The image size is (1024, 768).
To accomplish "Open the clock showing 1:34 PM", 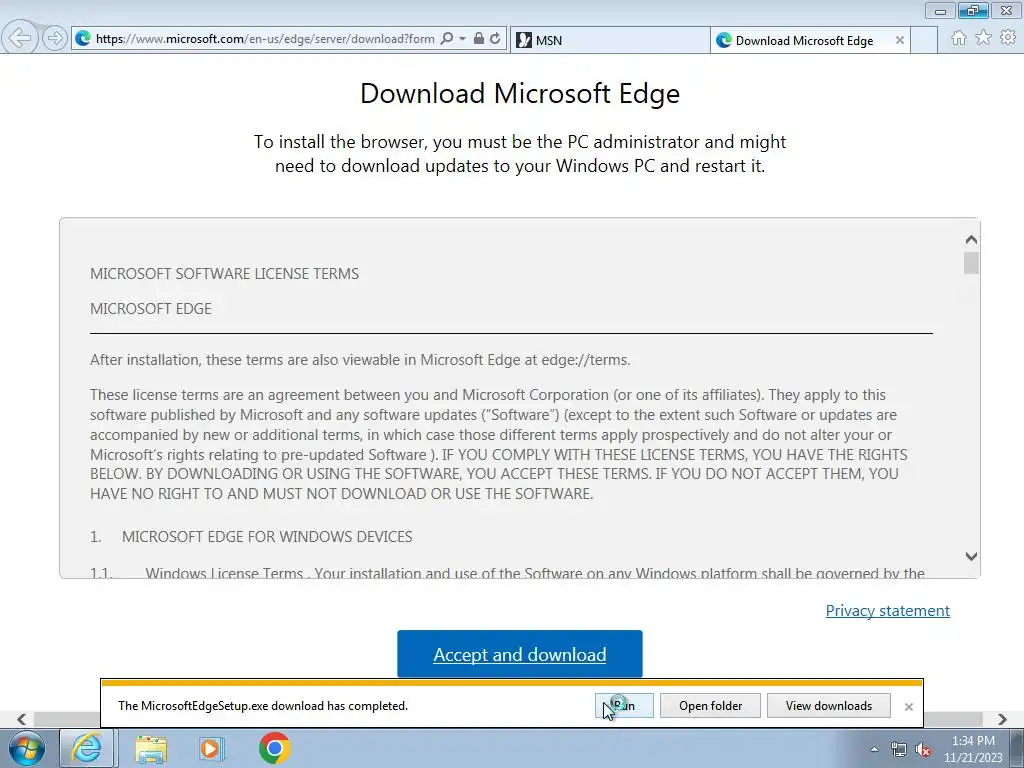I will [973, 749].
